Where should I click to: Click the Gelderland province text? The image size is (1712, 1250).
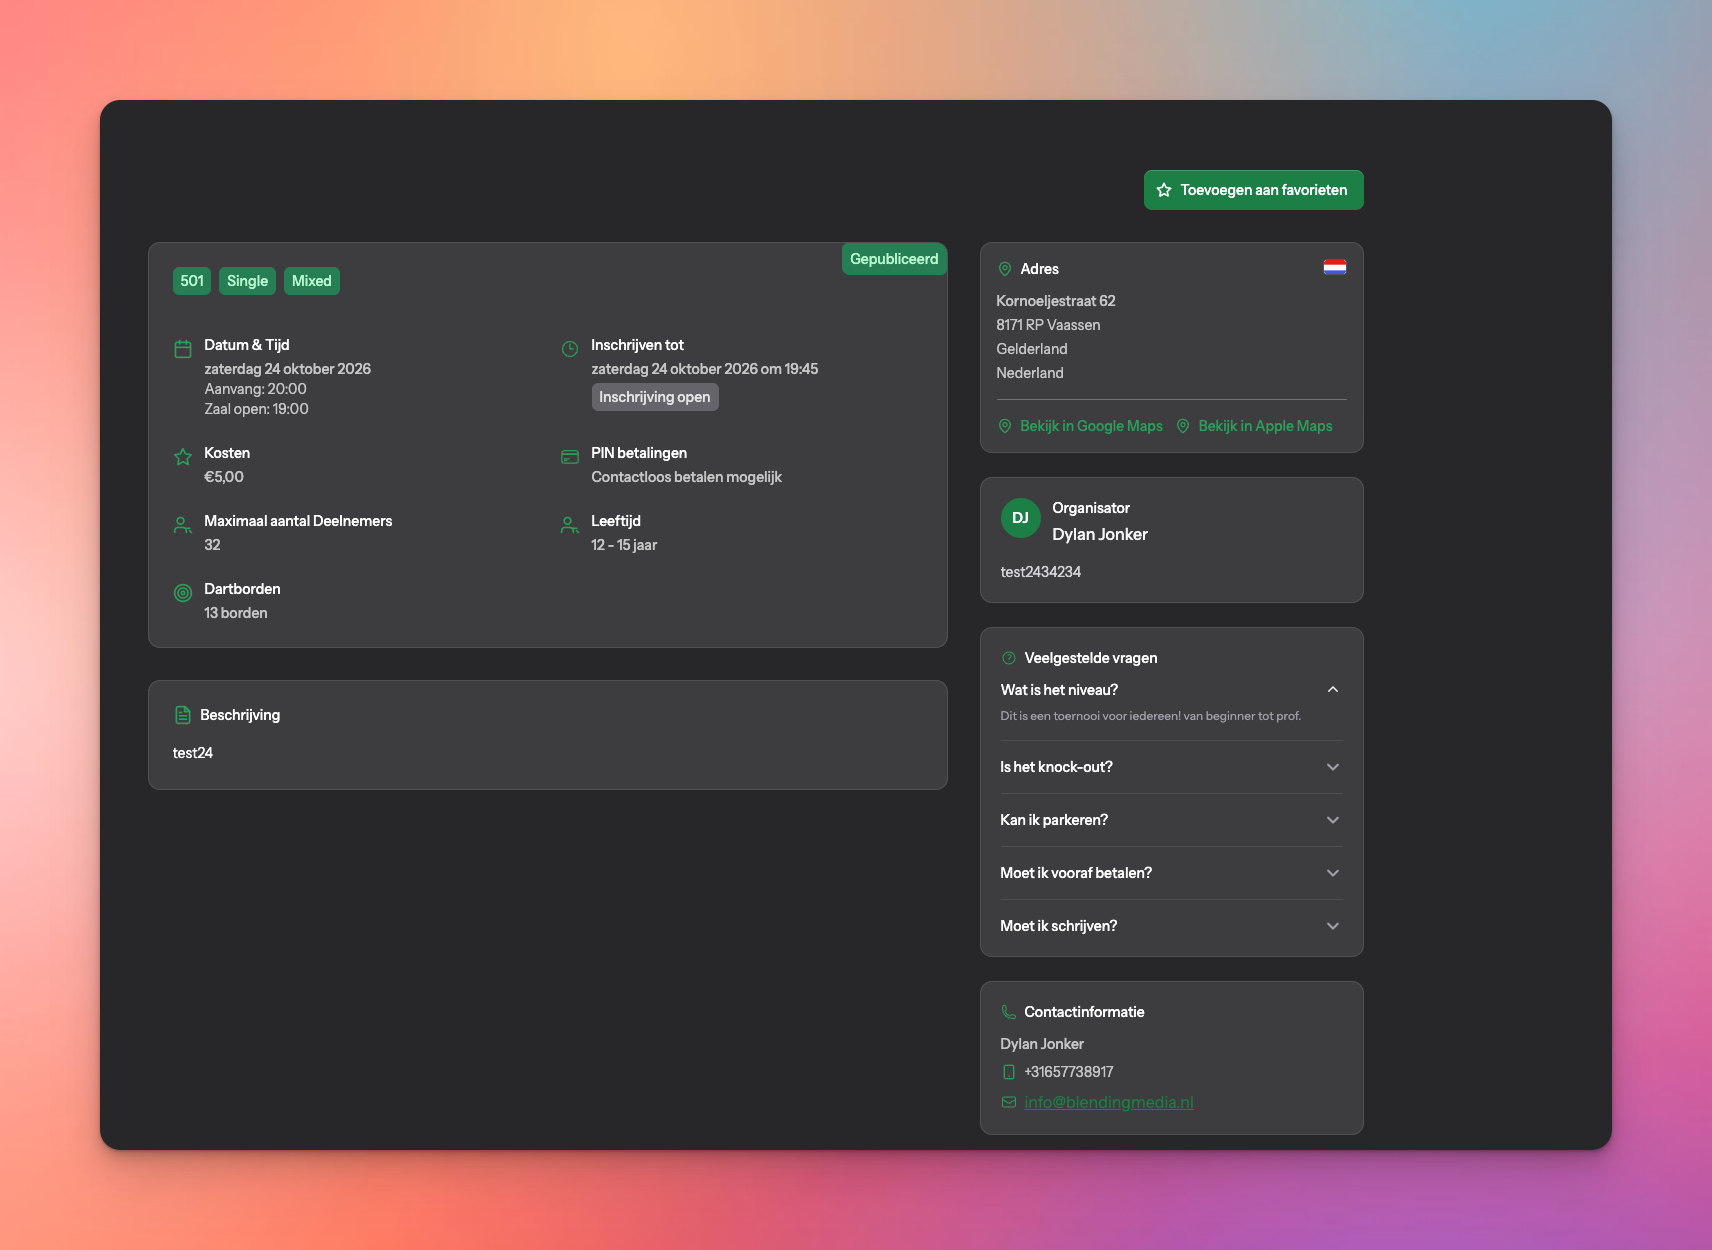click(1032, 349)
